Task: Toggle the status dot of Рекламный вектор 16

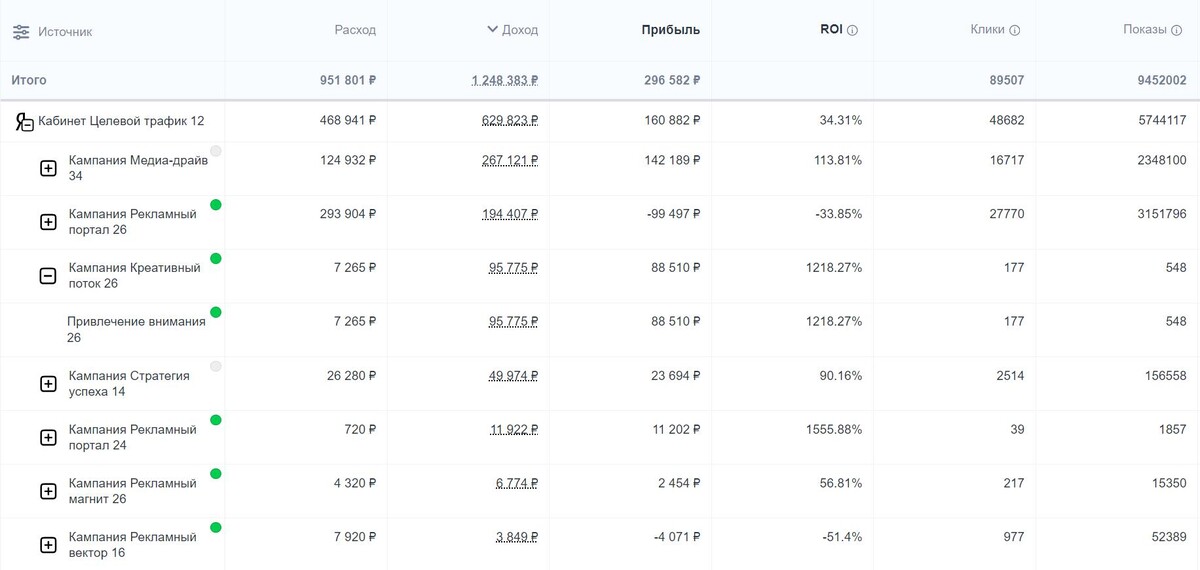Action: click(x=216, y=527)
